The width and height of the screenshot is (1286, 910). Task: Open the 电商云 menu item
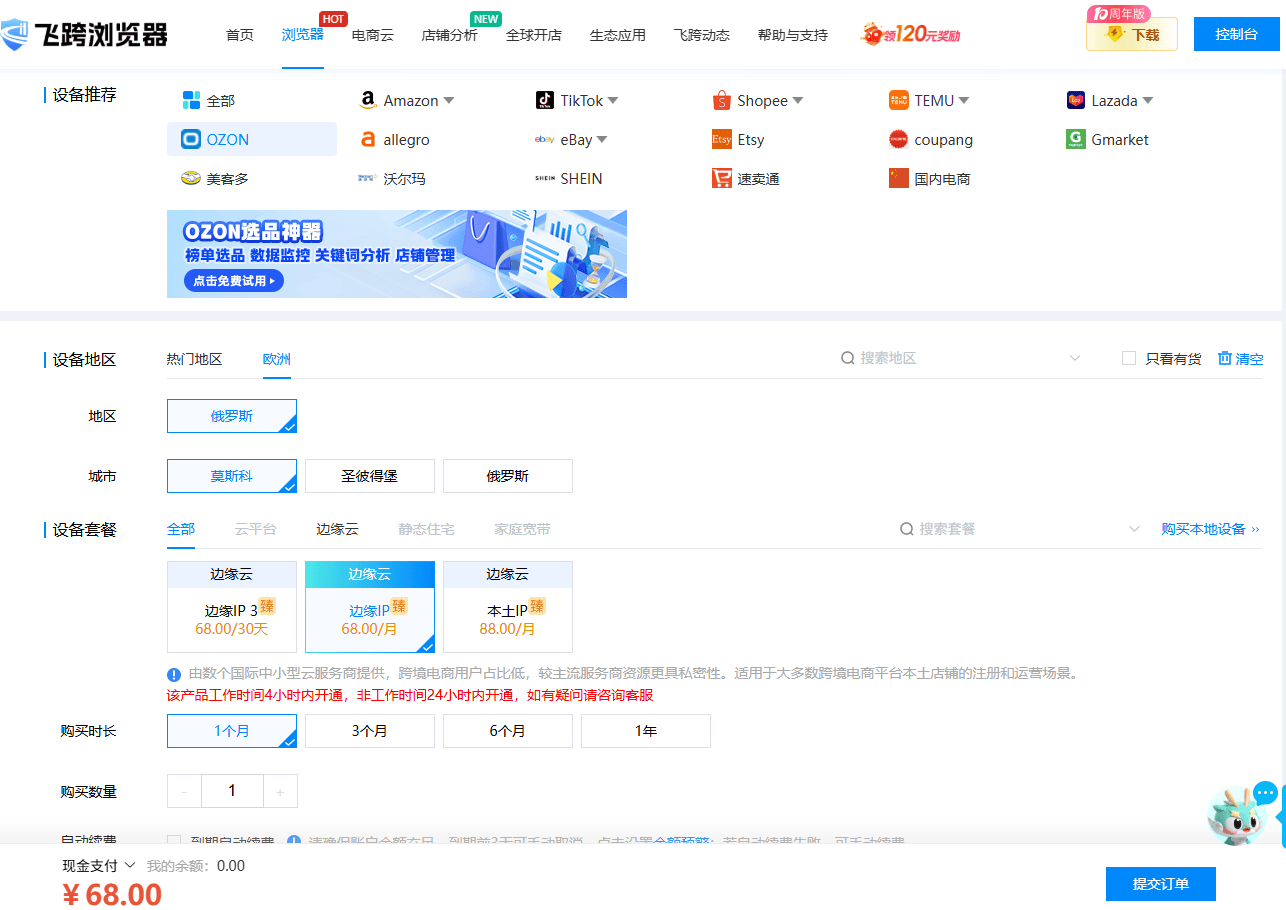click(372, 34)
